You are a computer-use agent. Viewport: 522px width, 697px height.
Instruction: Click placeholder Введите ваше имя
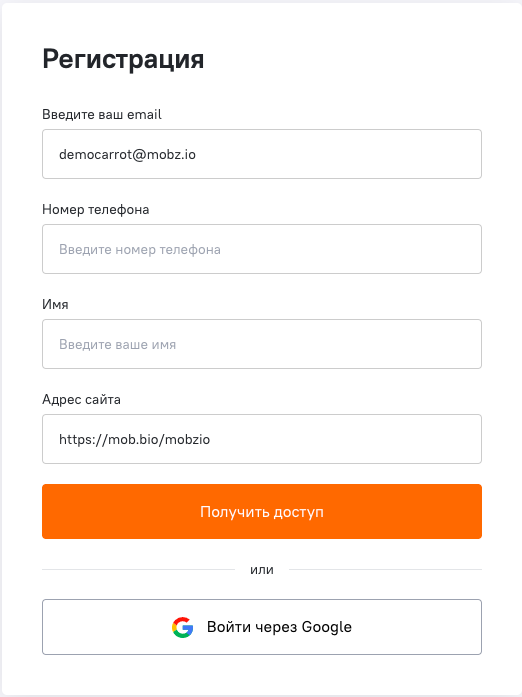pyautogui.click(x=117, y=344)
